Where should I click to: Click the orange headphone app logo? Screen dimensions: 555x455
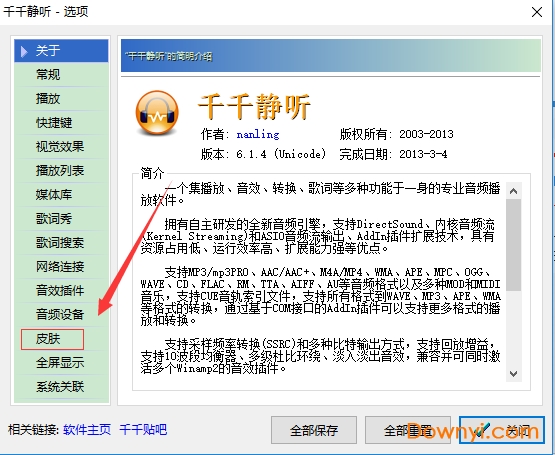pos(157,113)
